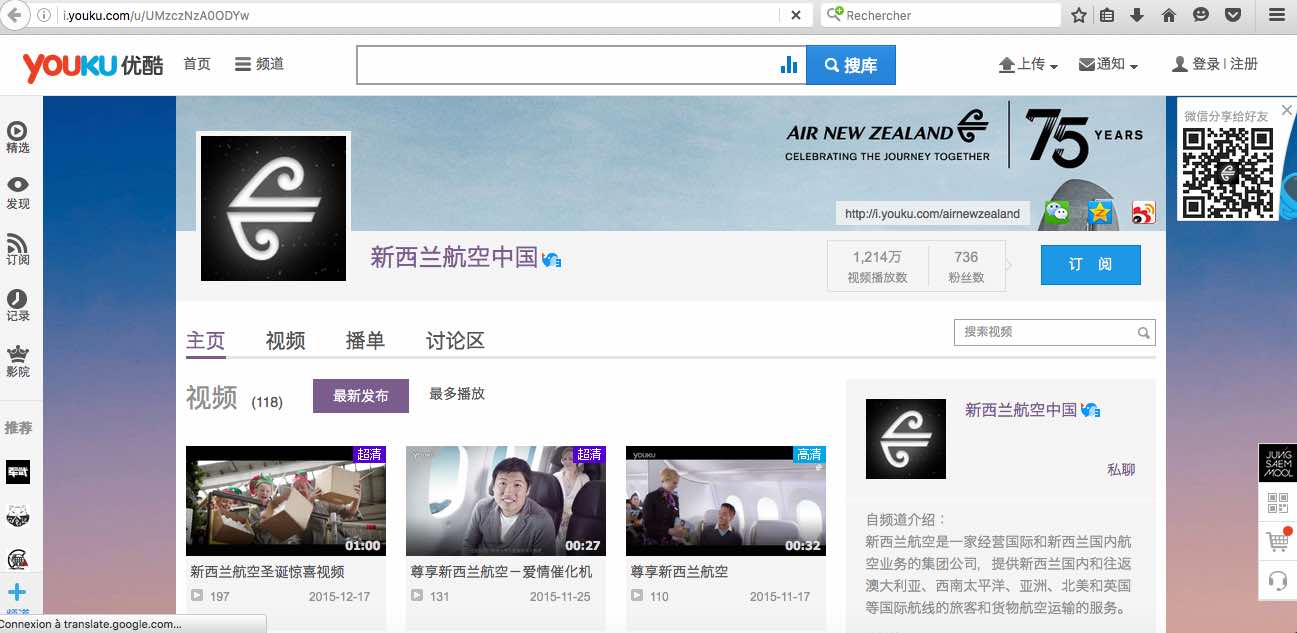Open first recommended channel icon under 推荐
1297x633 pixels.
(x=18, y=471)
